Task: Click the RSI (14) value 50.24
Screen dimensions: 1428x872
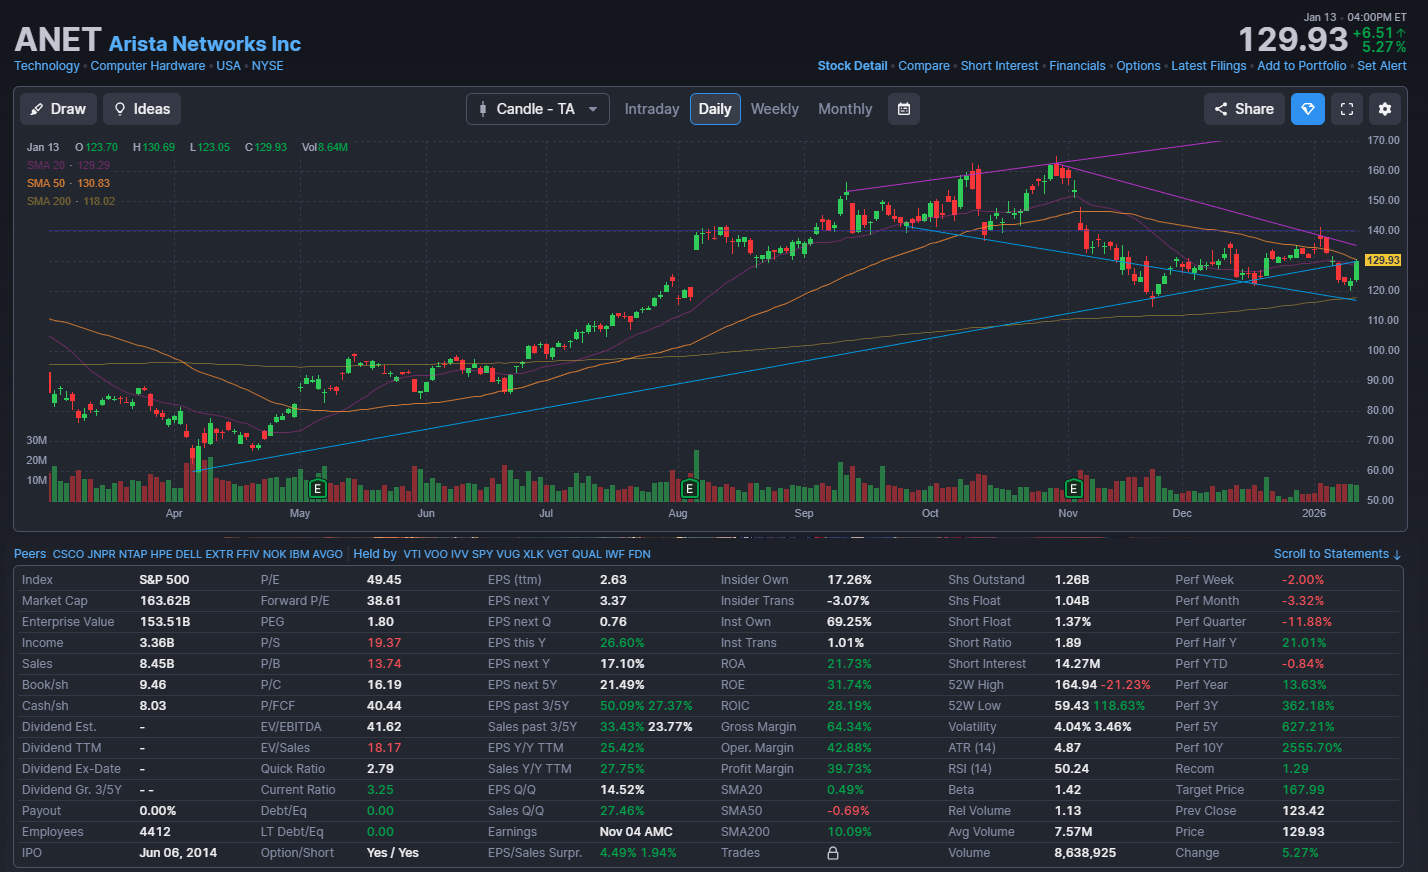Action: pyautogui.click(x=1071, y=769)
